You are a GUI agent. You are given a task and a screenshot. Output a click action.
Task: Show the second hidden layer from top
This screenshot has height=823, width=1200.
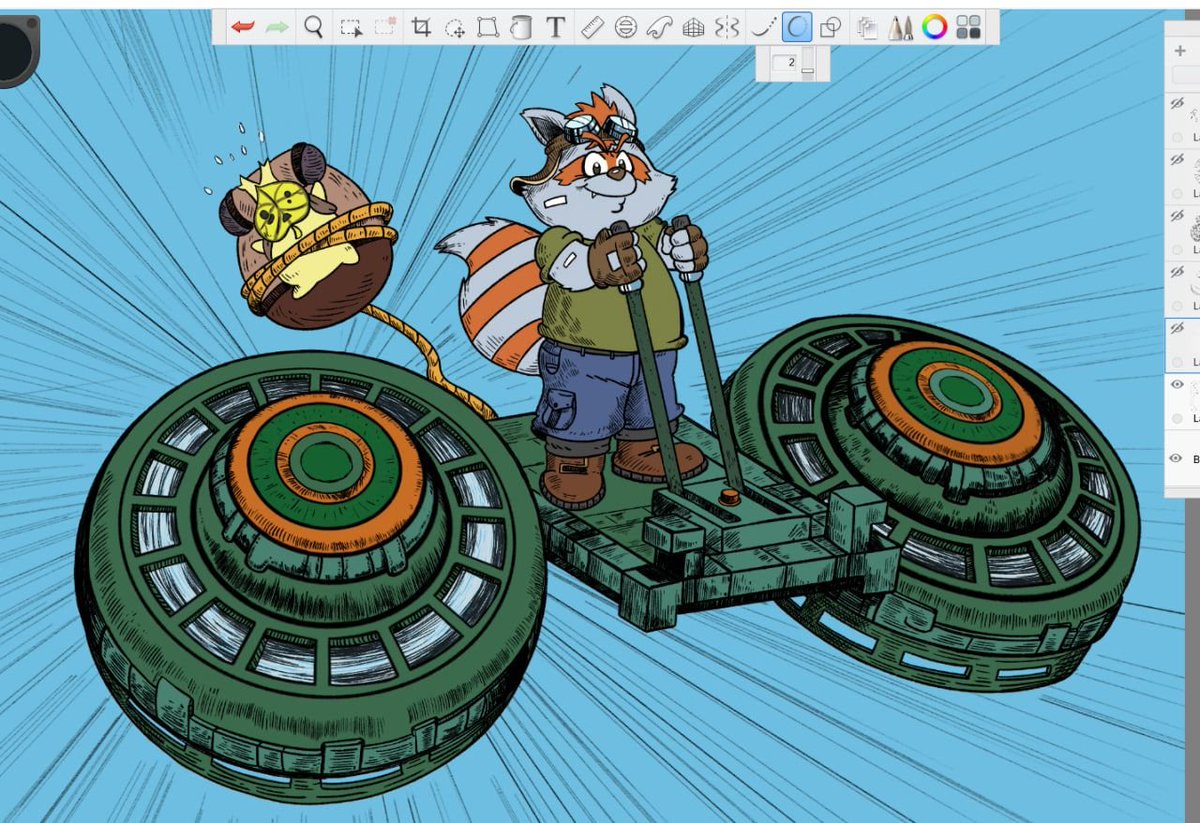click(x=1177, y=159)
